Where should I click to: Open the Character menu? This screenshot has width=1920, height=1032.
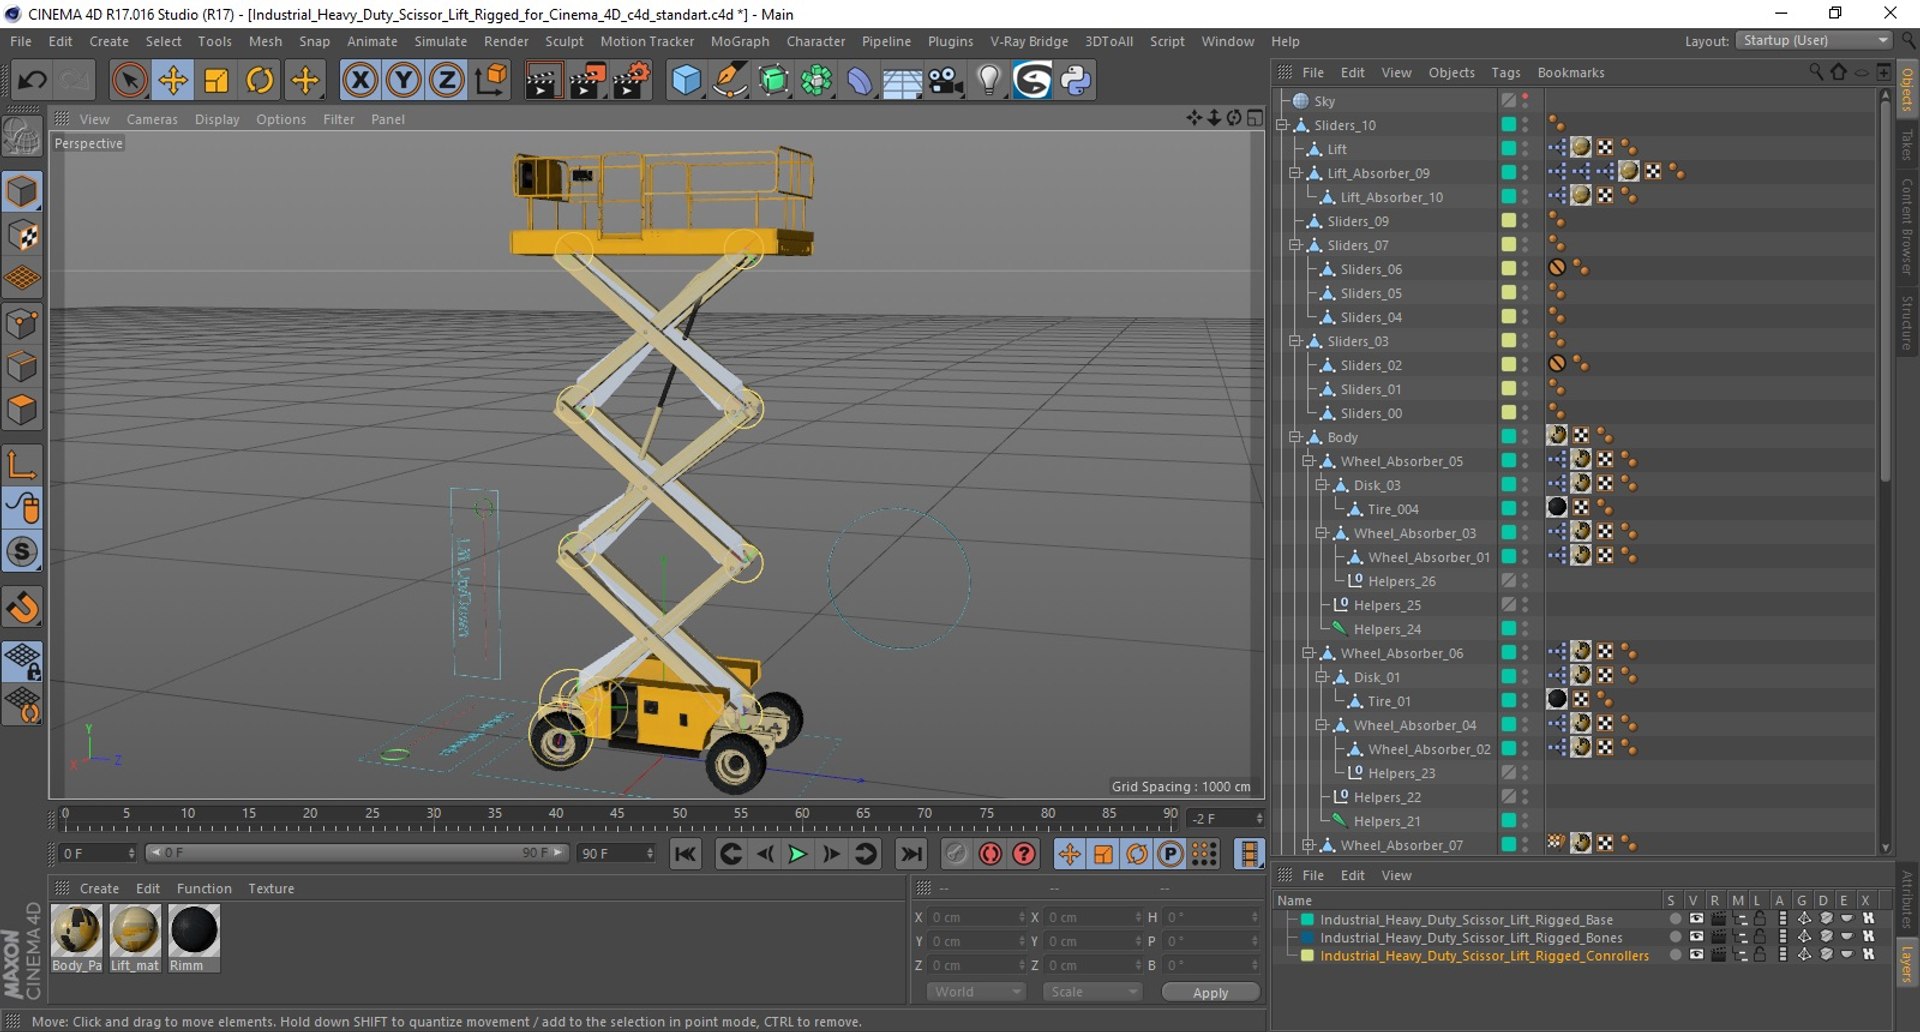tap(816, 41)
